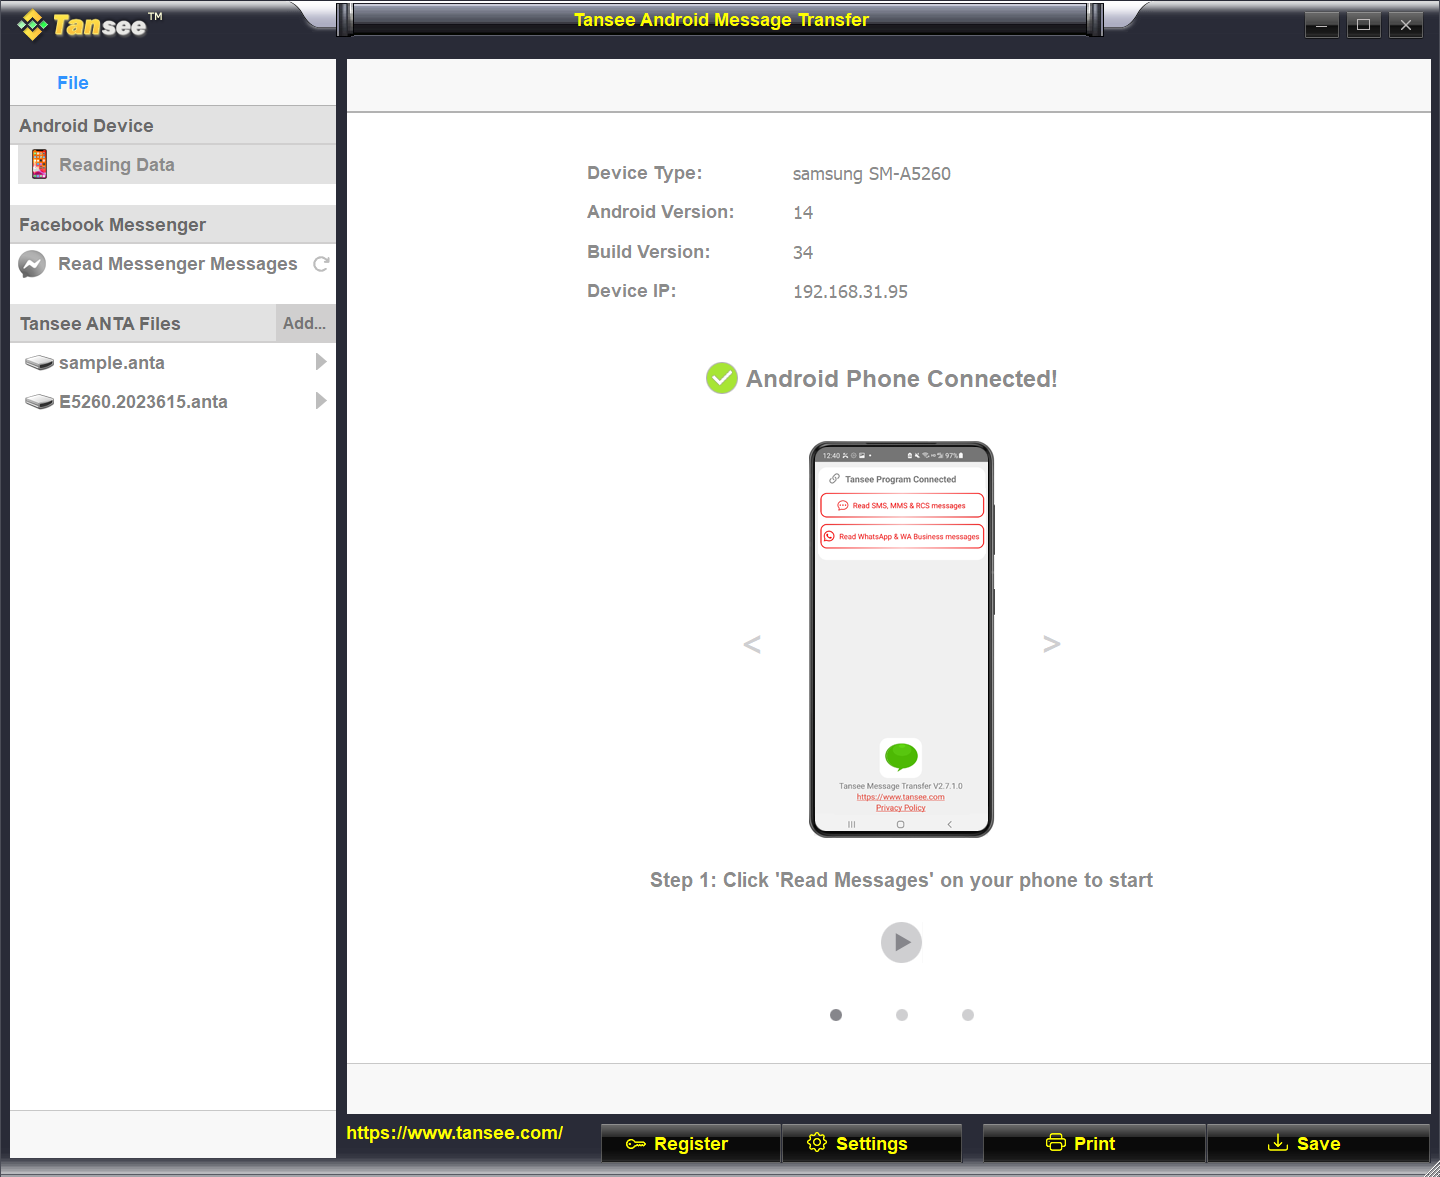Select Read Messenger Messages in the sidebar

click(178, 263)
